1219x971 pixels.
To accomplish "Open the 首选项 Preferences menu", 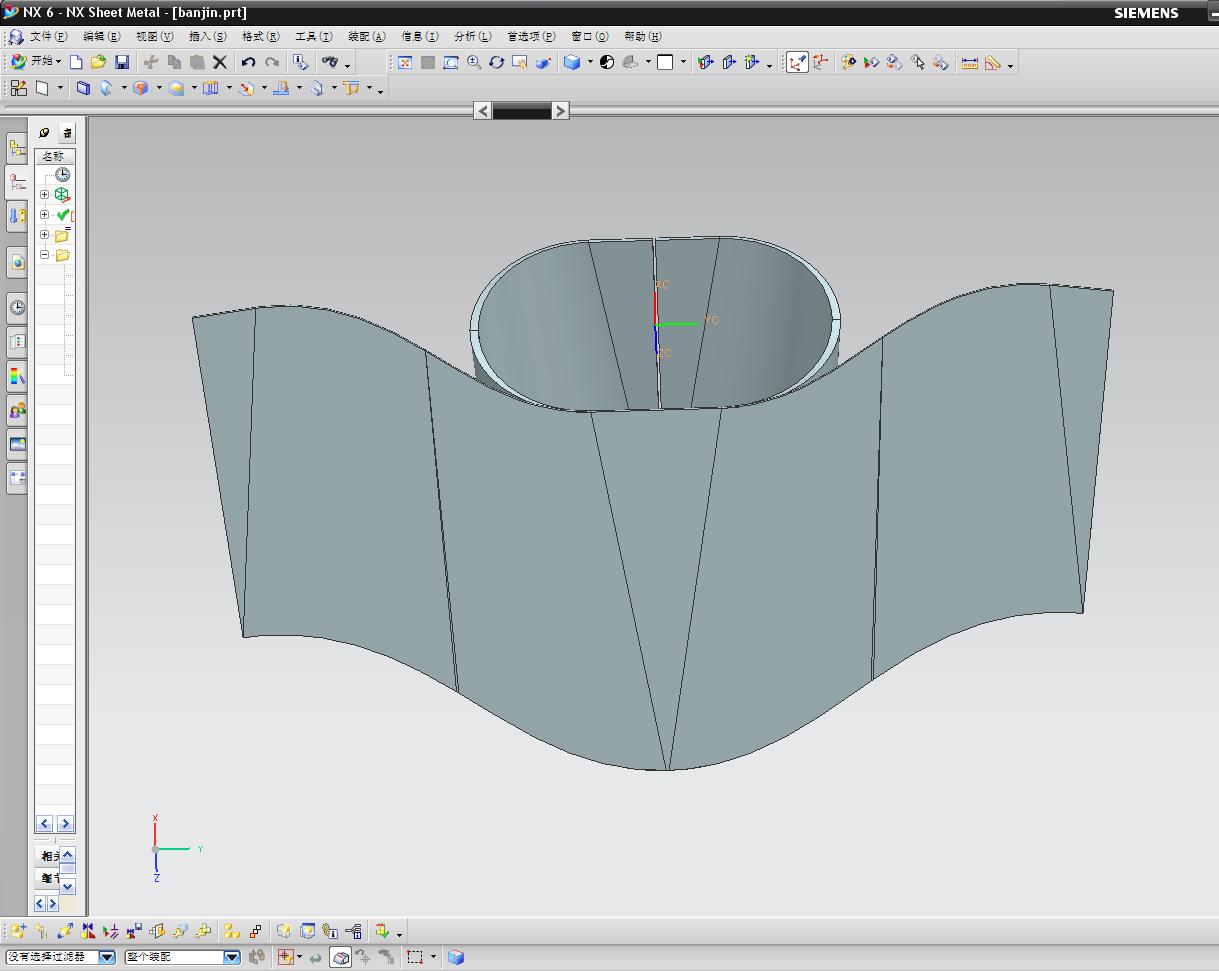I will pos(531,37).
